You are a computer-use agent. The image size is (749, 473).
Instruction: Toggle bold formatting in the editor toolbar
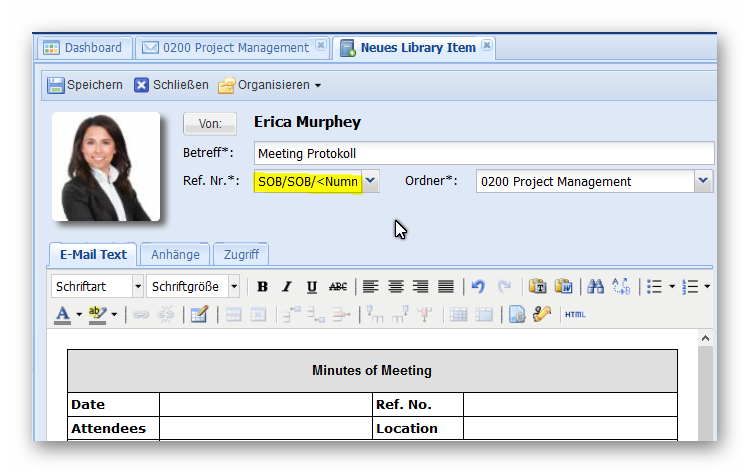click(262, 287)
